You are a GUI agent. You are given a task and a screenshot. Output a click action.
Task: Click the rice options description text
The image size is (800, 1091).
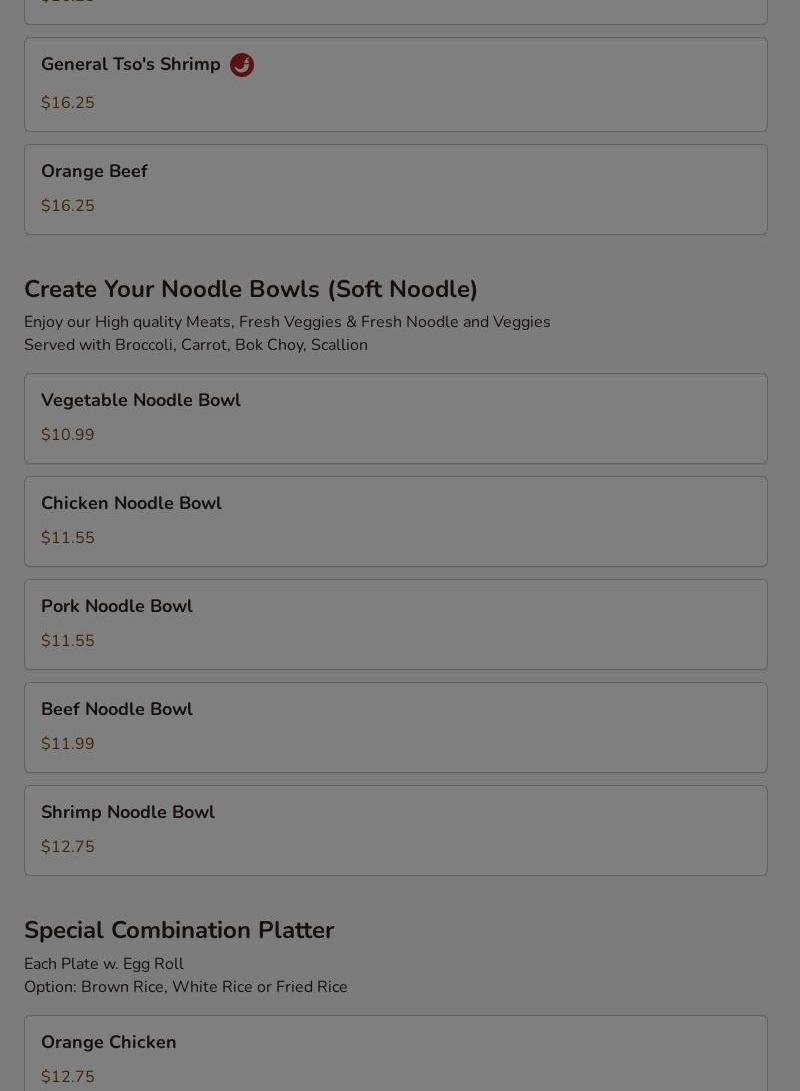tap(186, 987)
